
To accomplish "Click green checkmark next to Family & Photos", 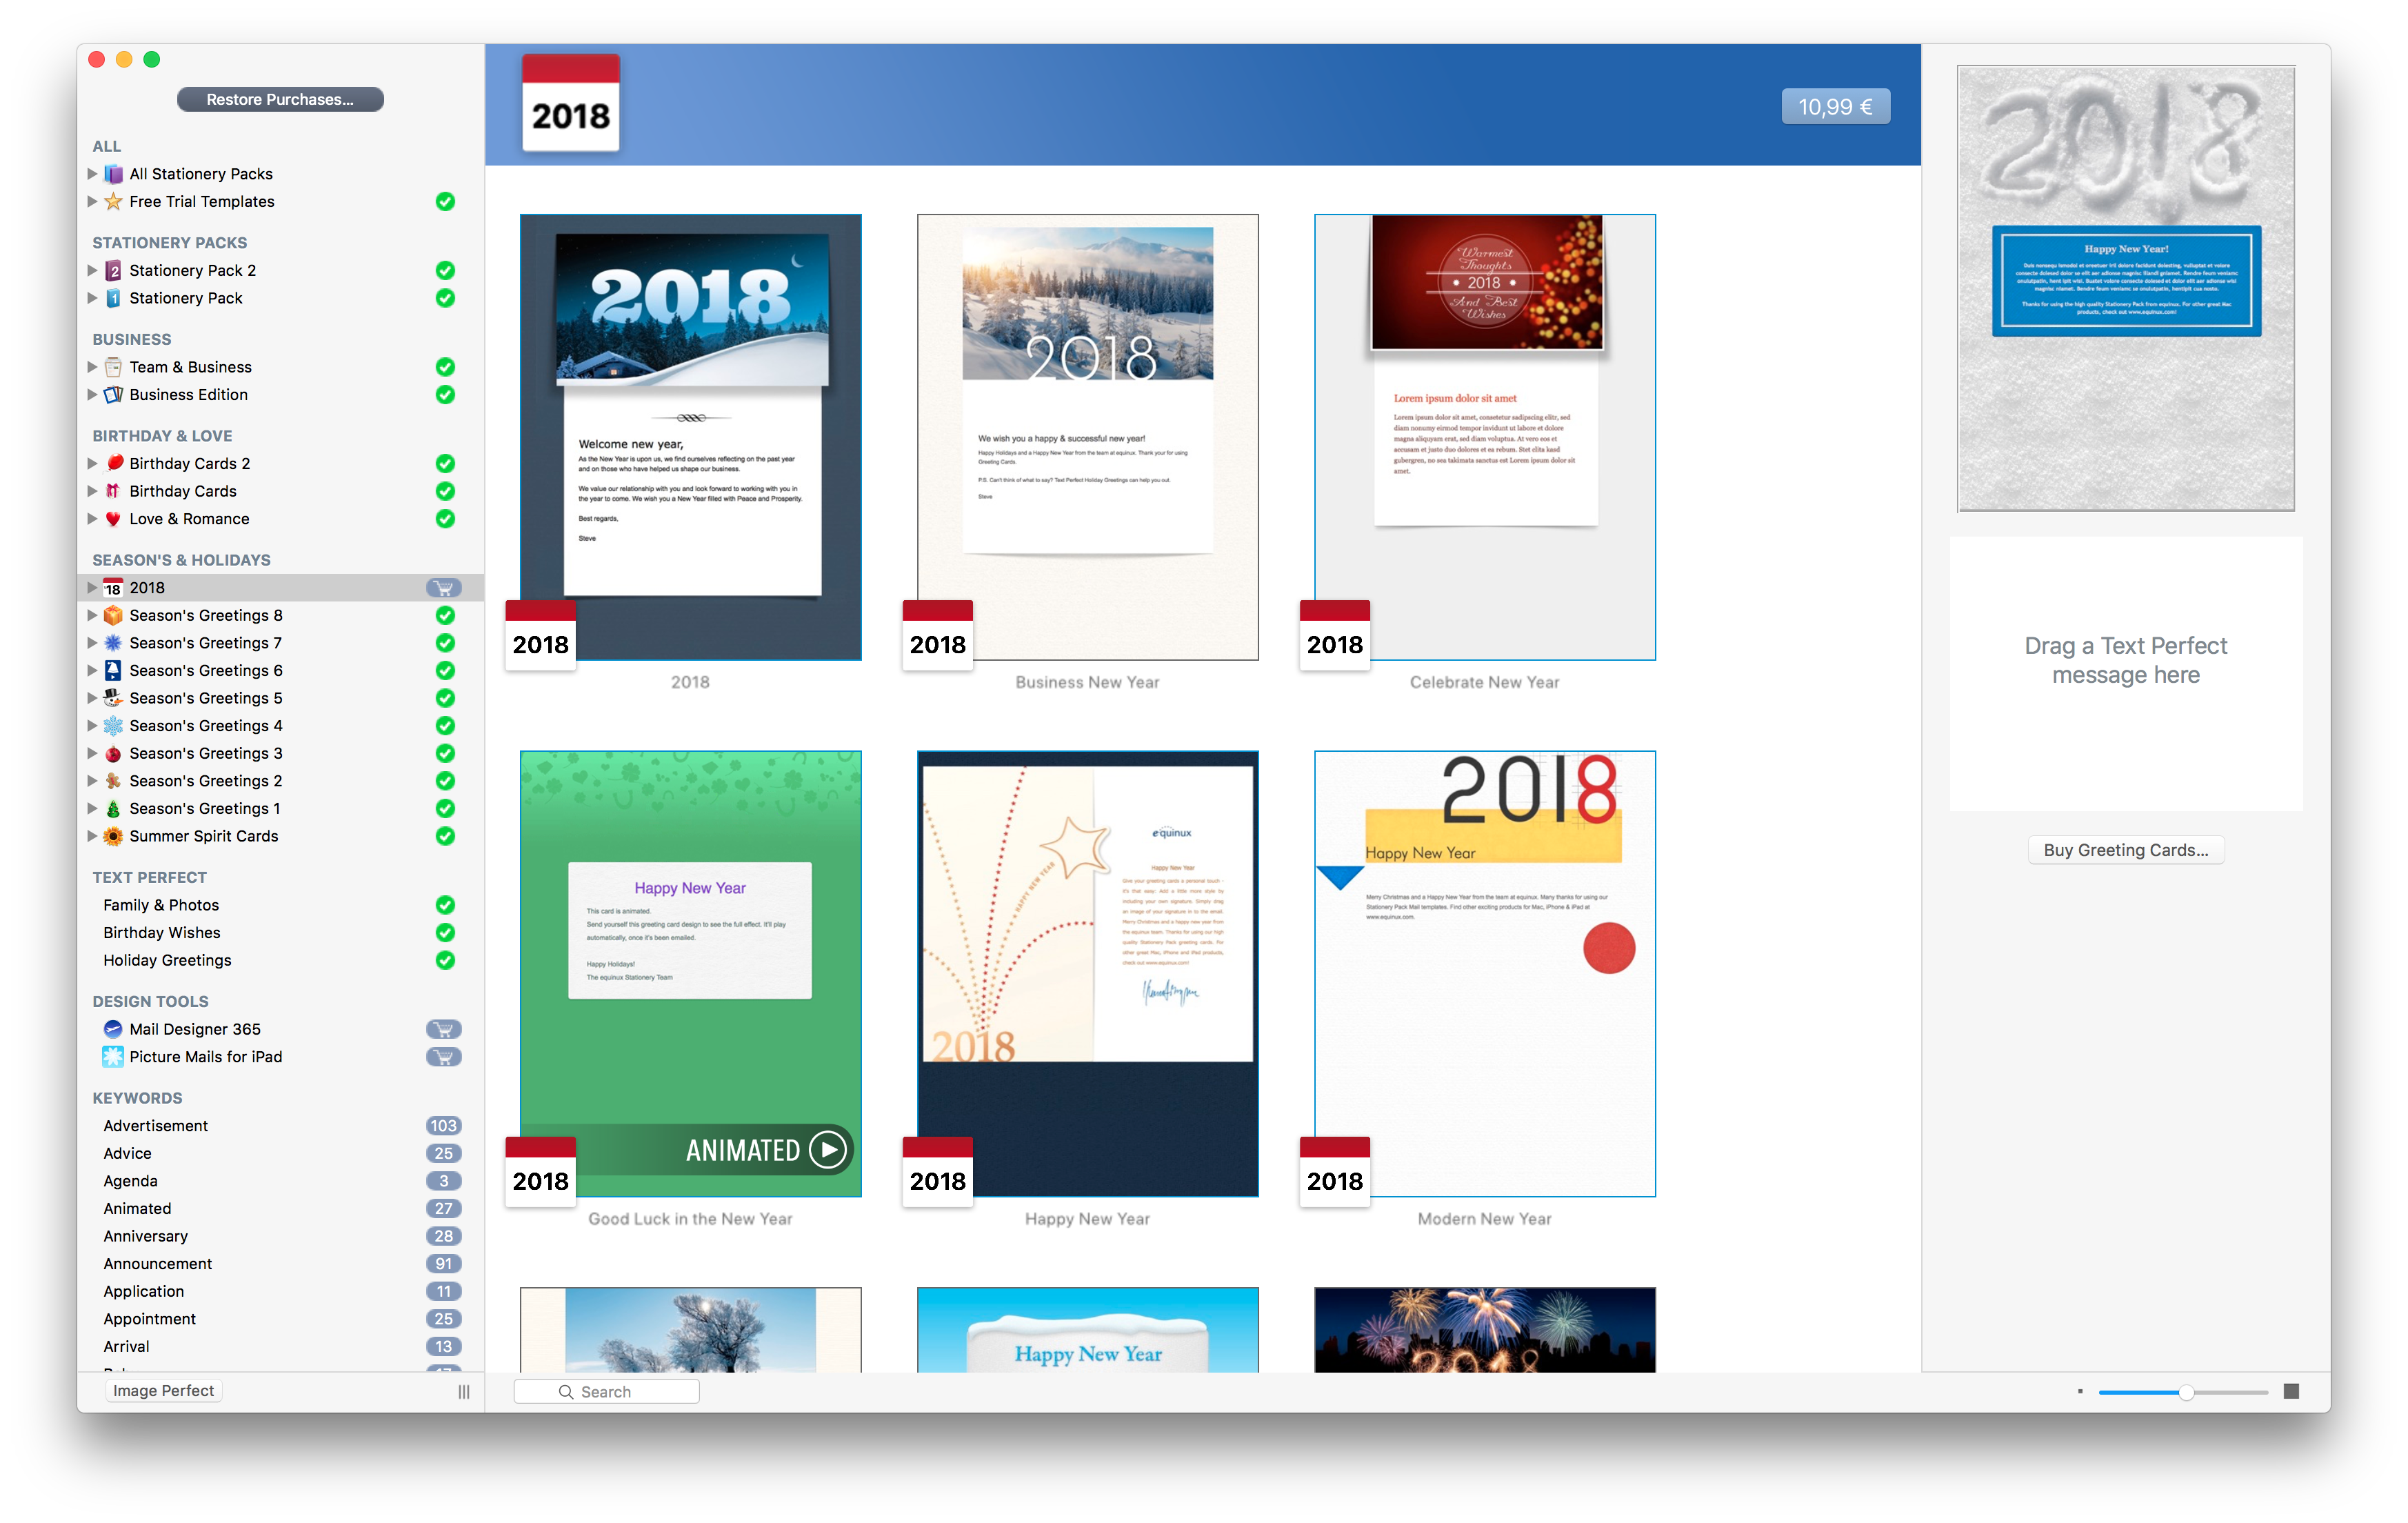I will [x=445, y=905].
